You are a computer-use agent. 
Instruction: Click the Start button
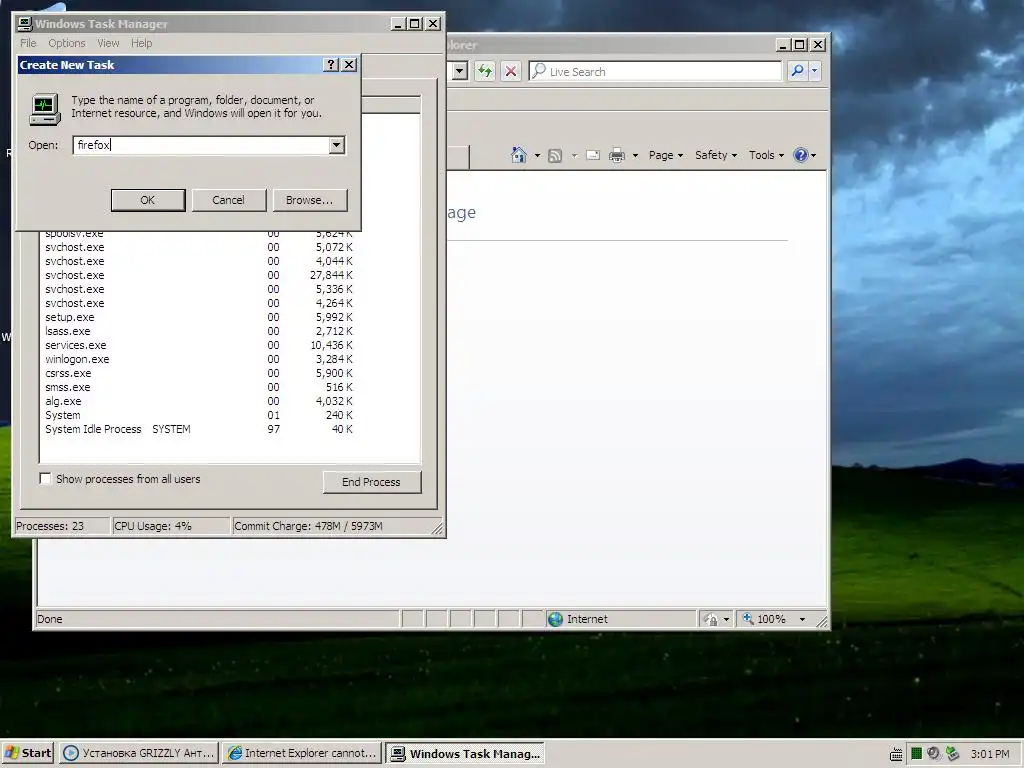[x=27, y=753]
